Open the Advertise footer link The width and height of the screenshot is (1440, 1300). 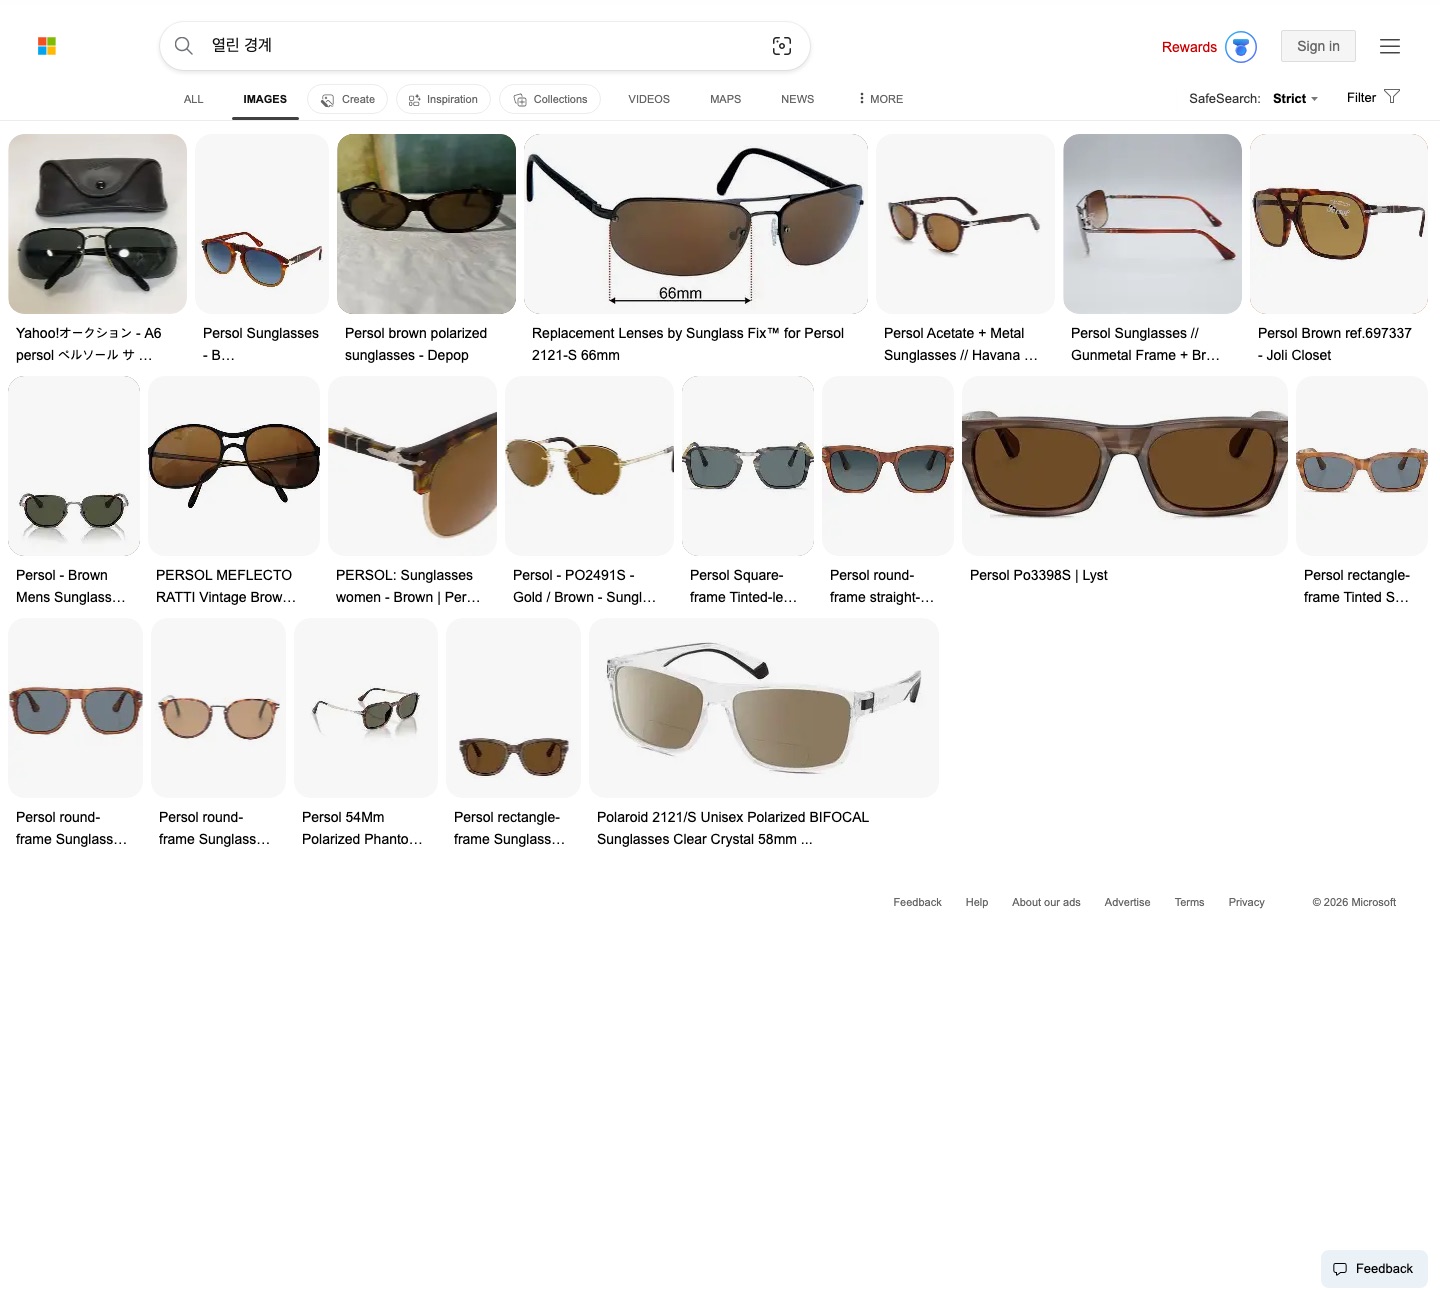click(1127, 902)
